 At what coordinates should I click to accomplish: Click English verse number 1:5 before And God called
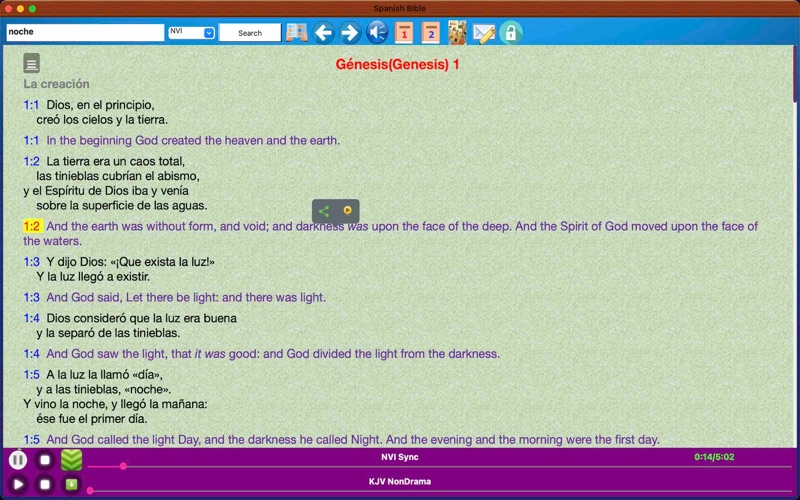point(31,439)
